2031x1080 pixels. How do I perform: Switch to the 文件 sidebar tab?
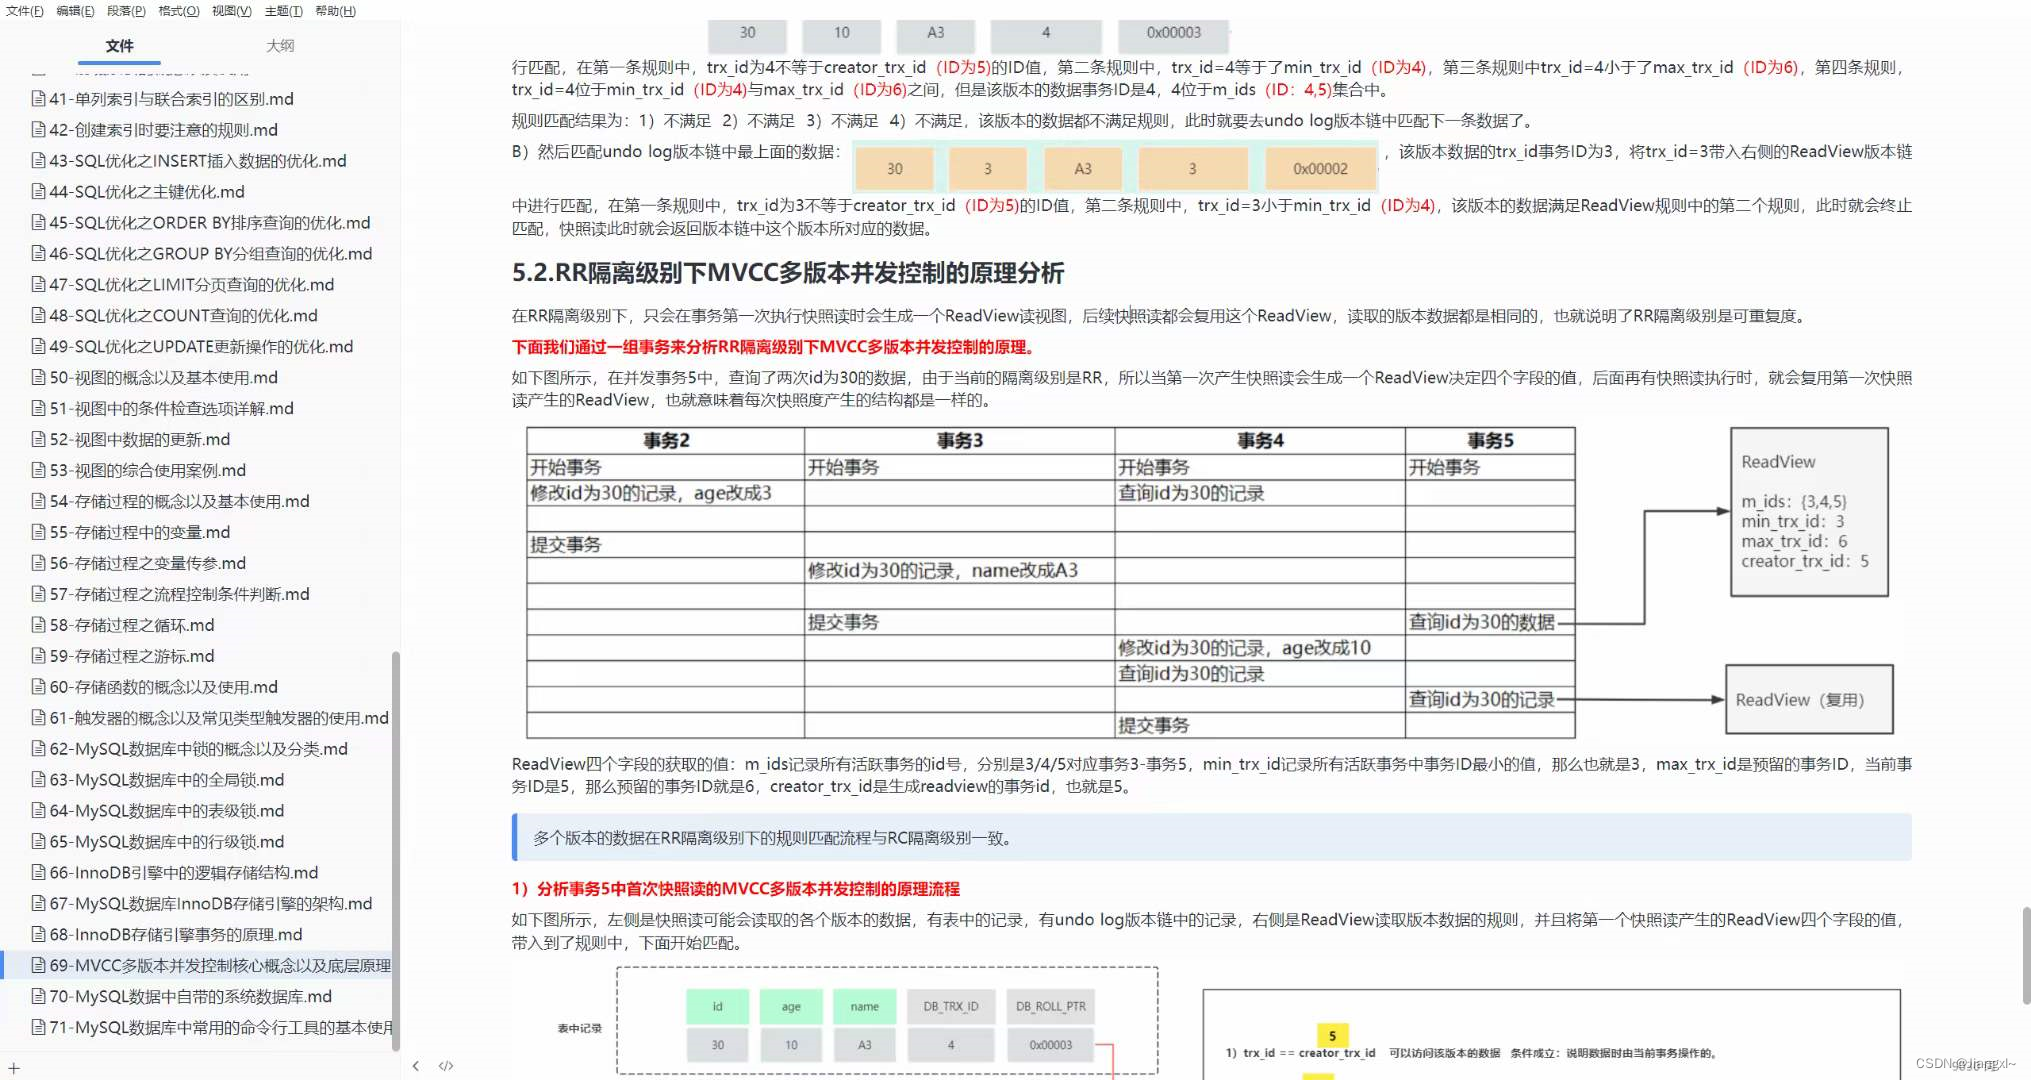(119, 46)
